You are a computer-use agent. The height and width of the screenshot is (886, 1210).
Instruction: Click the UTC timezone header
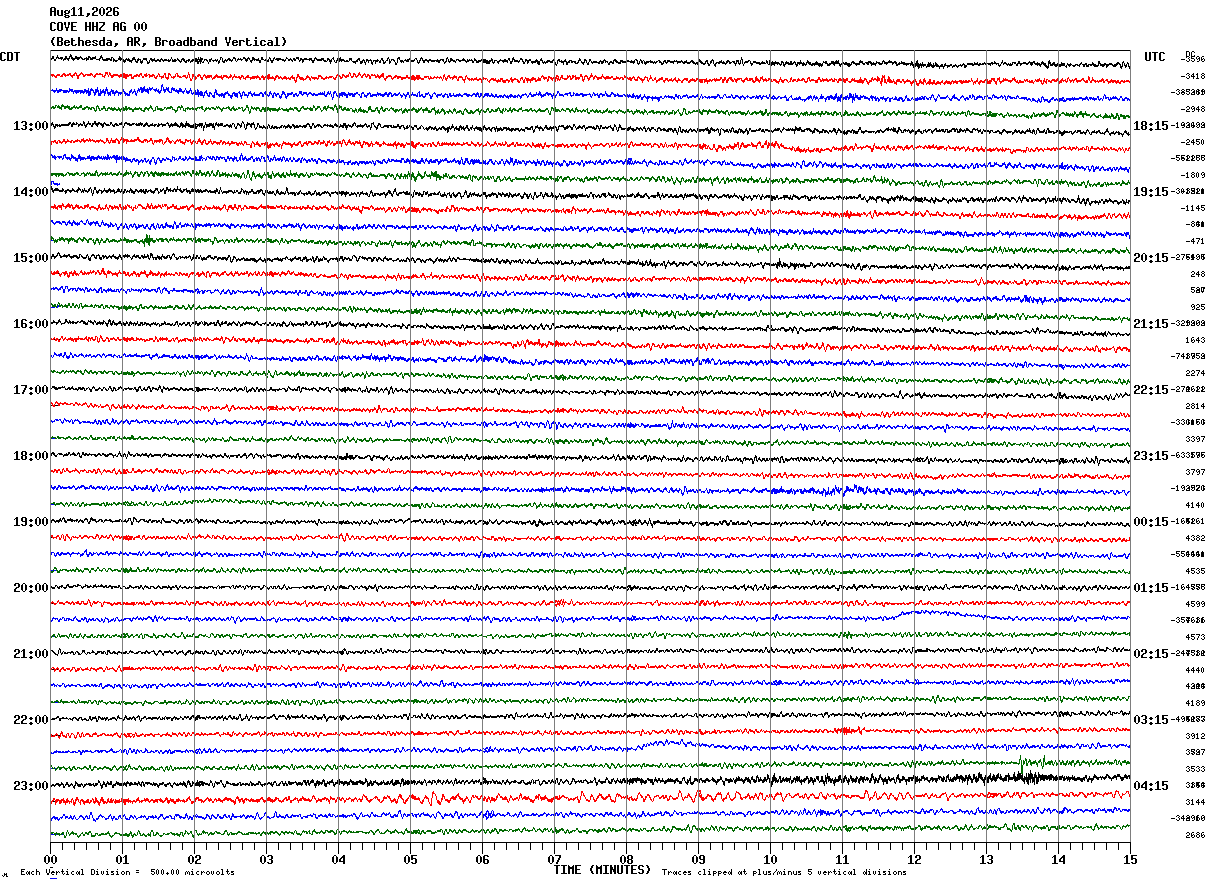(1155, 57)
